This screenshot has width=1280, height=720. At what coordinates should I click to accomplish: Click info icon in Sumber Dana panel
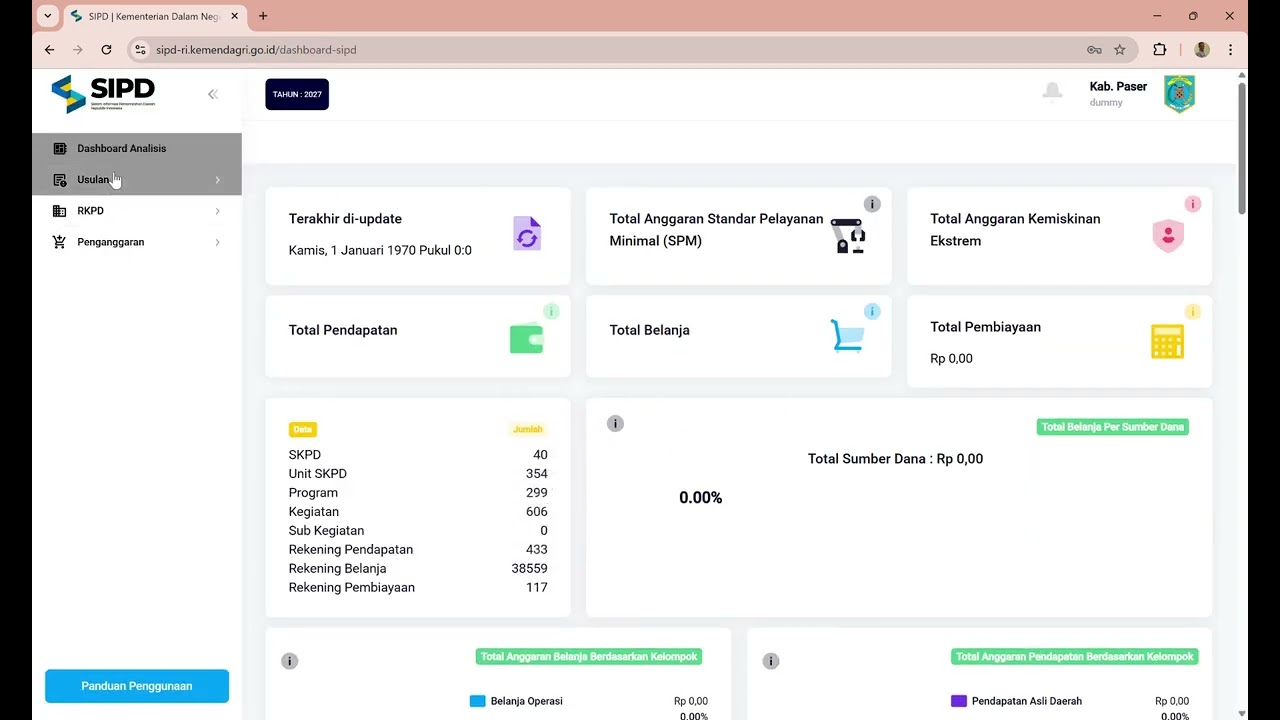(615, 424)
